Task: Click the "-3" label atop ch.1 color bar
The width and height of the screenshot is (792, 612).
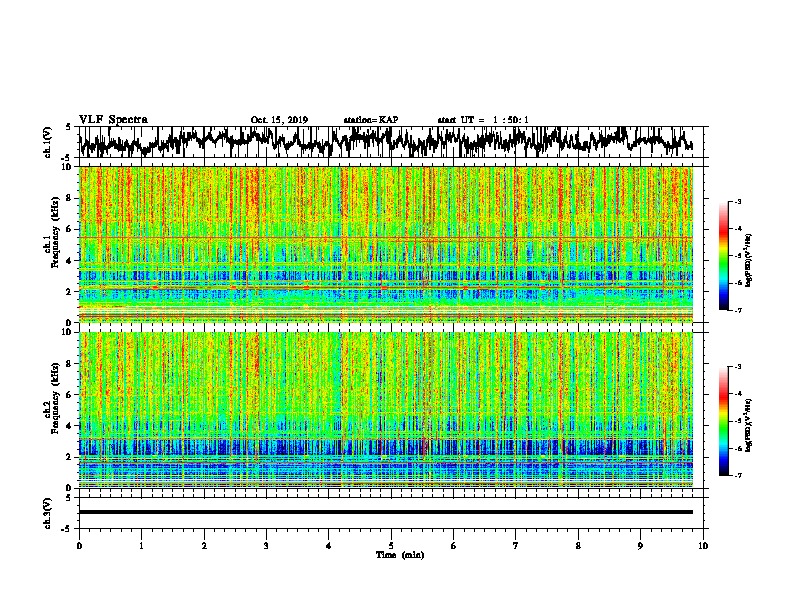Action: pyautogui.click(x=738, y=201)
